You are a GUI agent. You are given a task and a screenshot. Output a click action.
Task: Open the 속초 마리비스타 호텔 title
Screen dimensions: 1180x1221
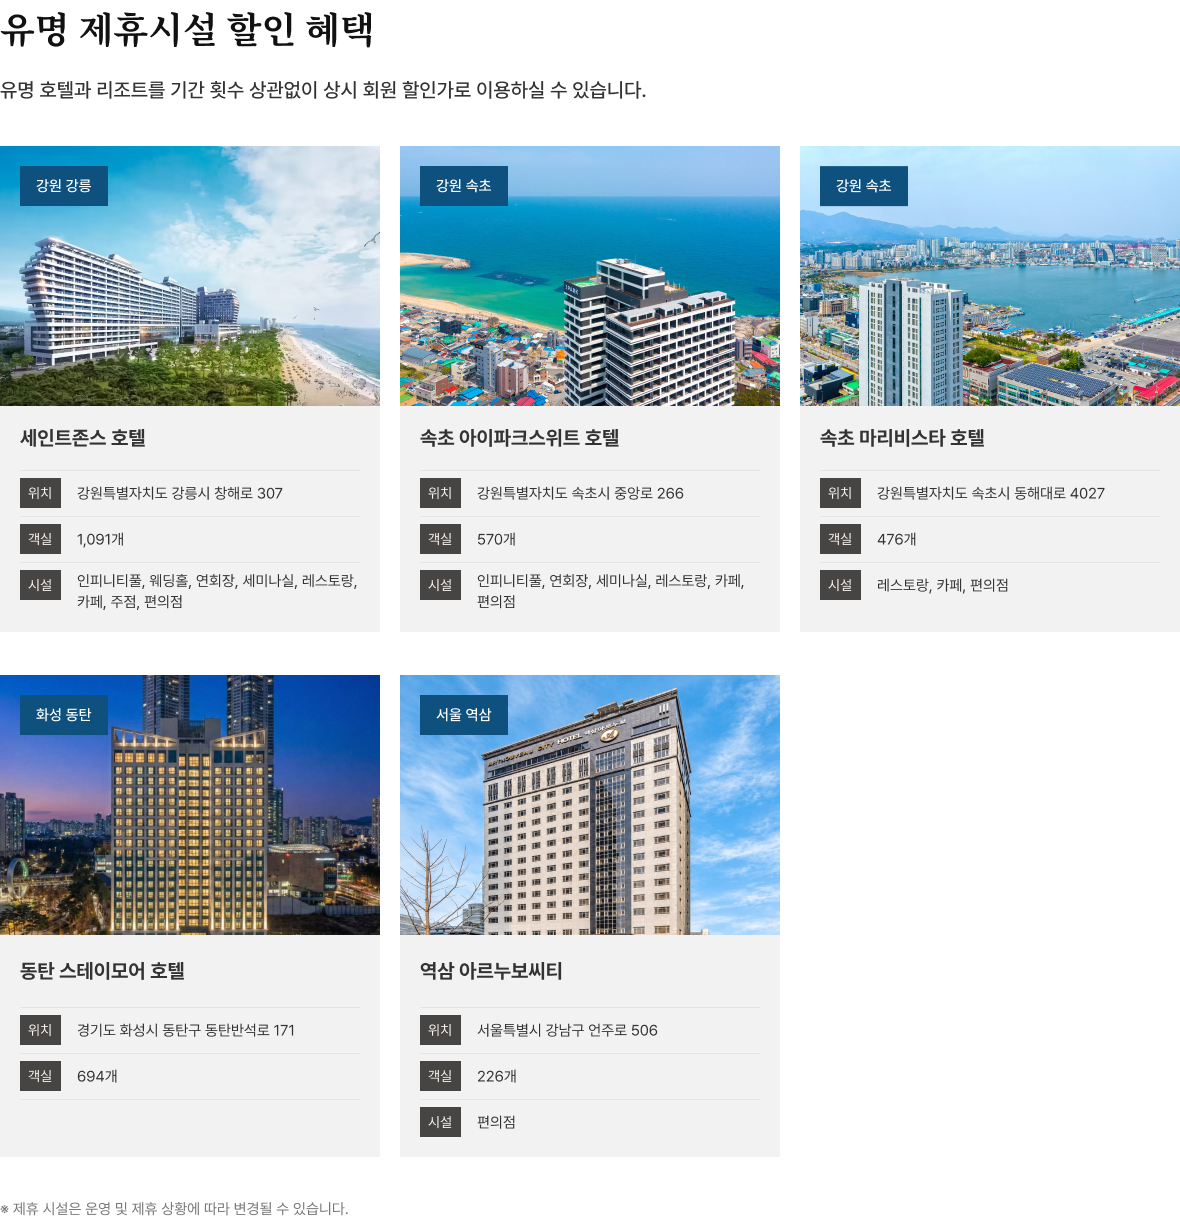click(903, 438)
